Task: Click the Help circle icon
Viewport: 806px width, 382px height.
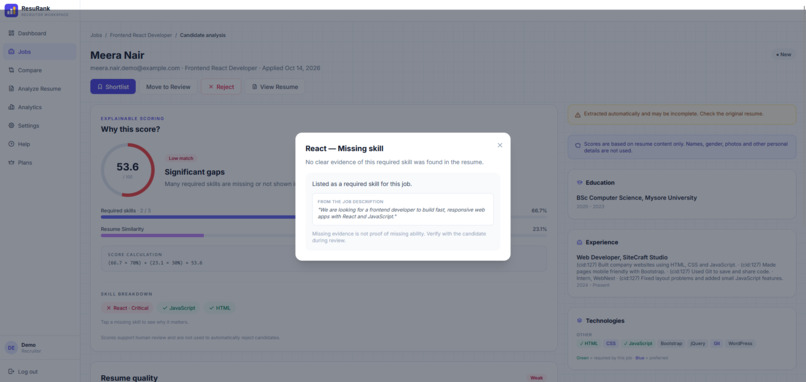Action: click(x=11, y=144)
